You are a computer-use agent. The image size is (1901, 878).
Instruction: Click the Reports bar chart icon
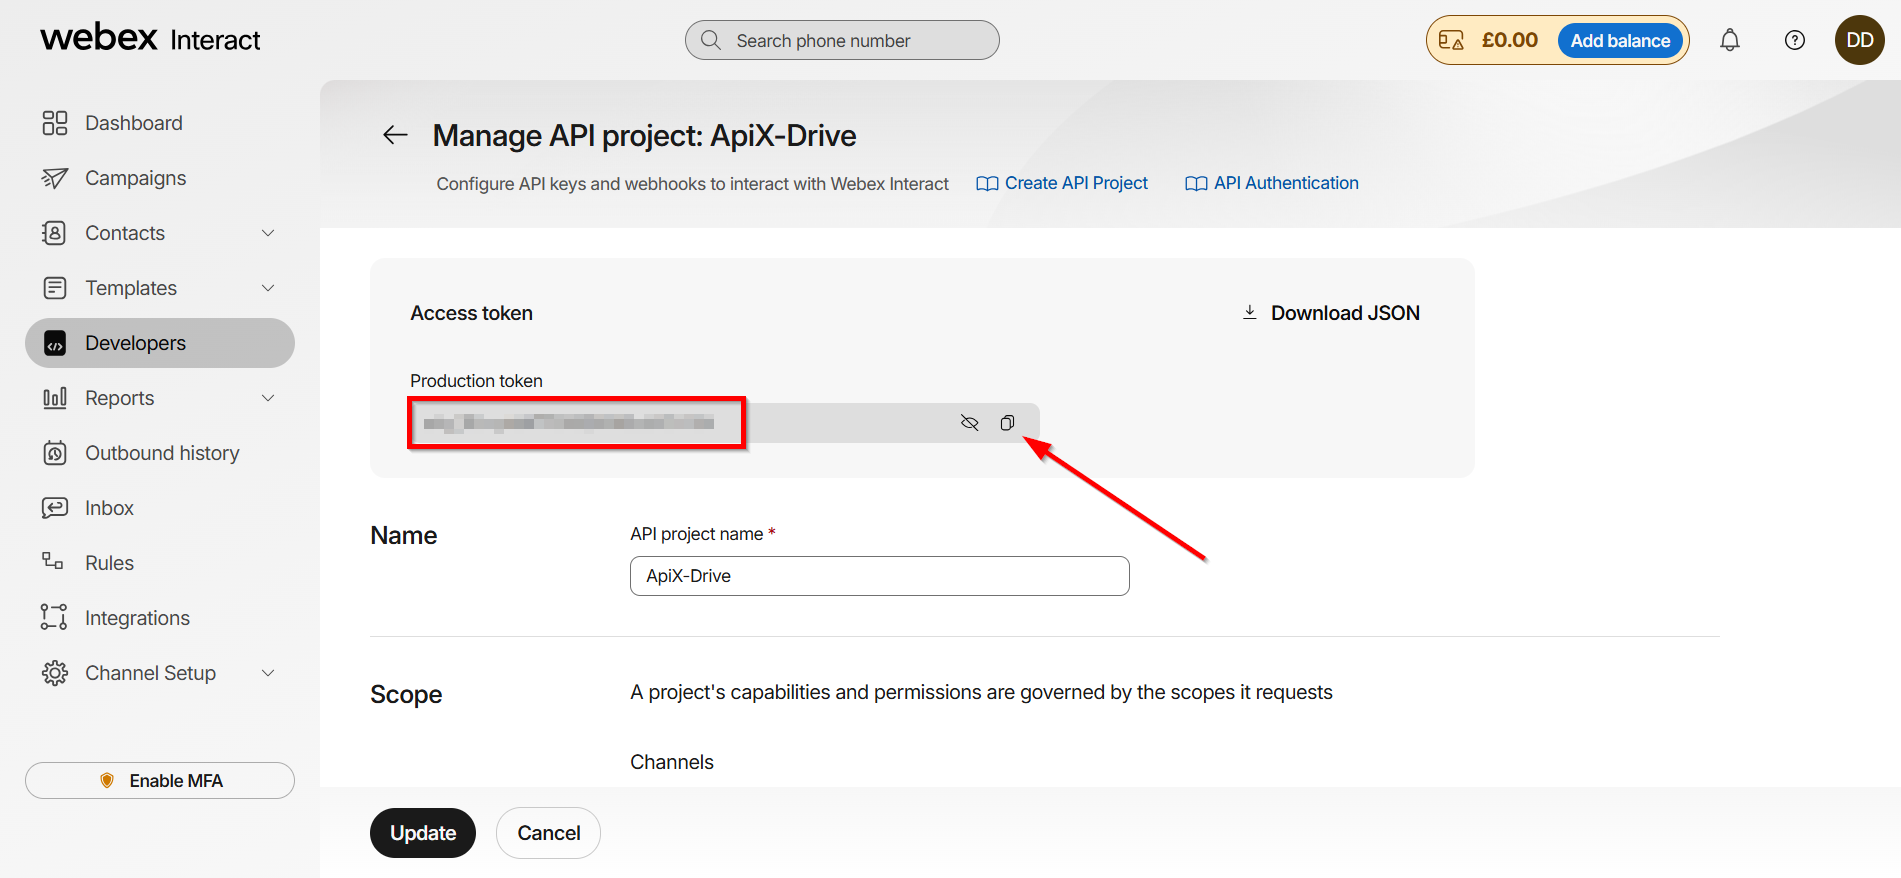pyautogui.click(x=55, y=398)
